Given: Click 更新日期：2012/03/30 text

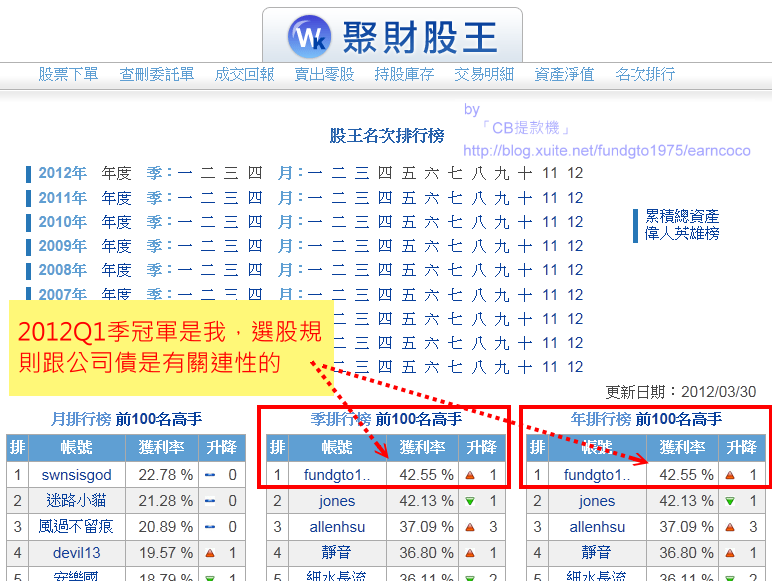Looking at the screenshot, I should click(680, 392).
